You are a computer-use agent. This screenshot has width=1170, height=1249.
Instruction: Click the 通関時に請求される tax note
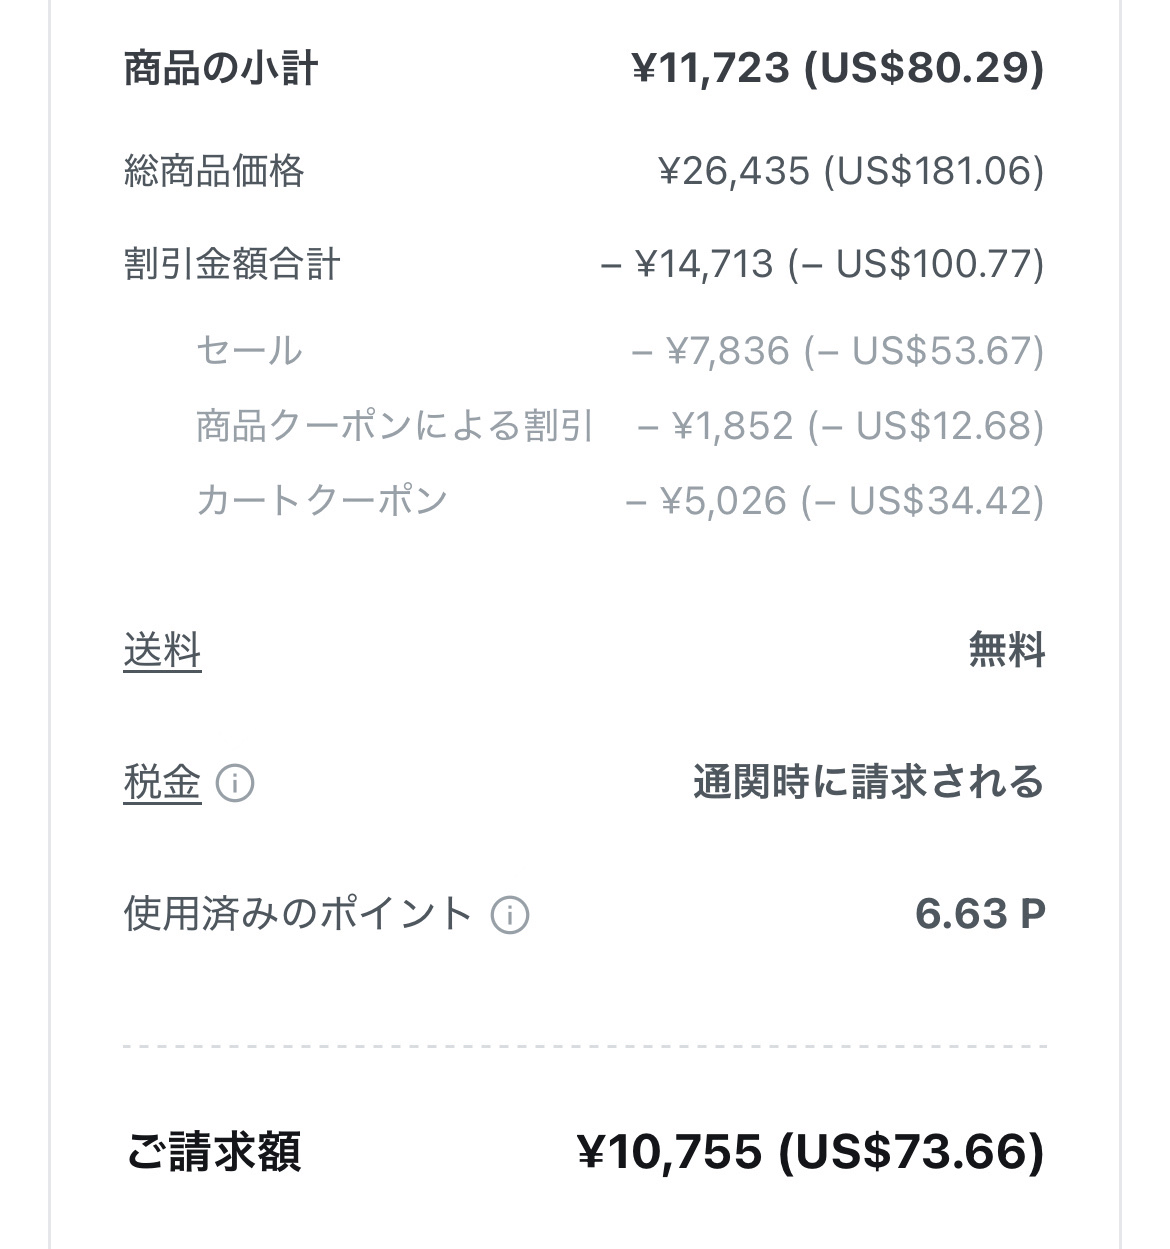[x=868, y=782]
